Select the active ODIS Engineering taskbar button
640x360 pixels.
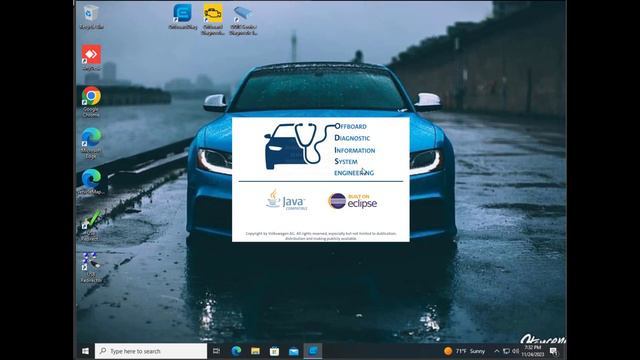pos(313,351)
